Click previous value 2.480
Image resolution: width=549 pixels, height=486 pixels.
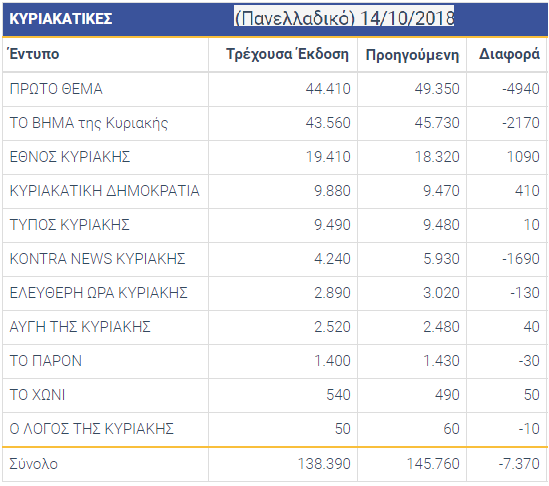[441, 326]
